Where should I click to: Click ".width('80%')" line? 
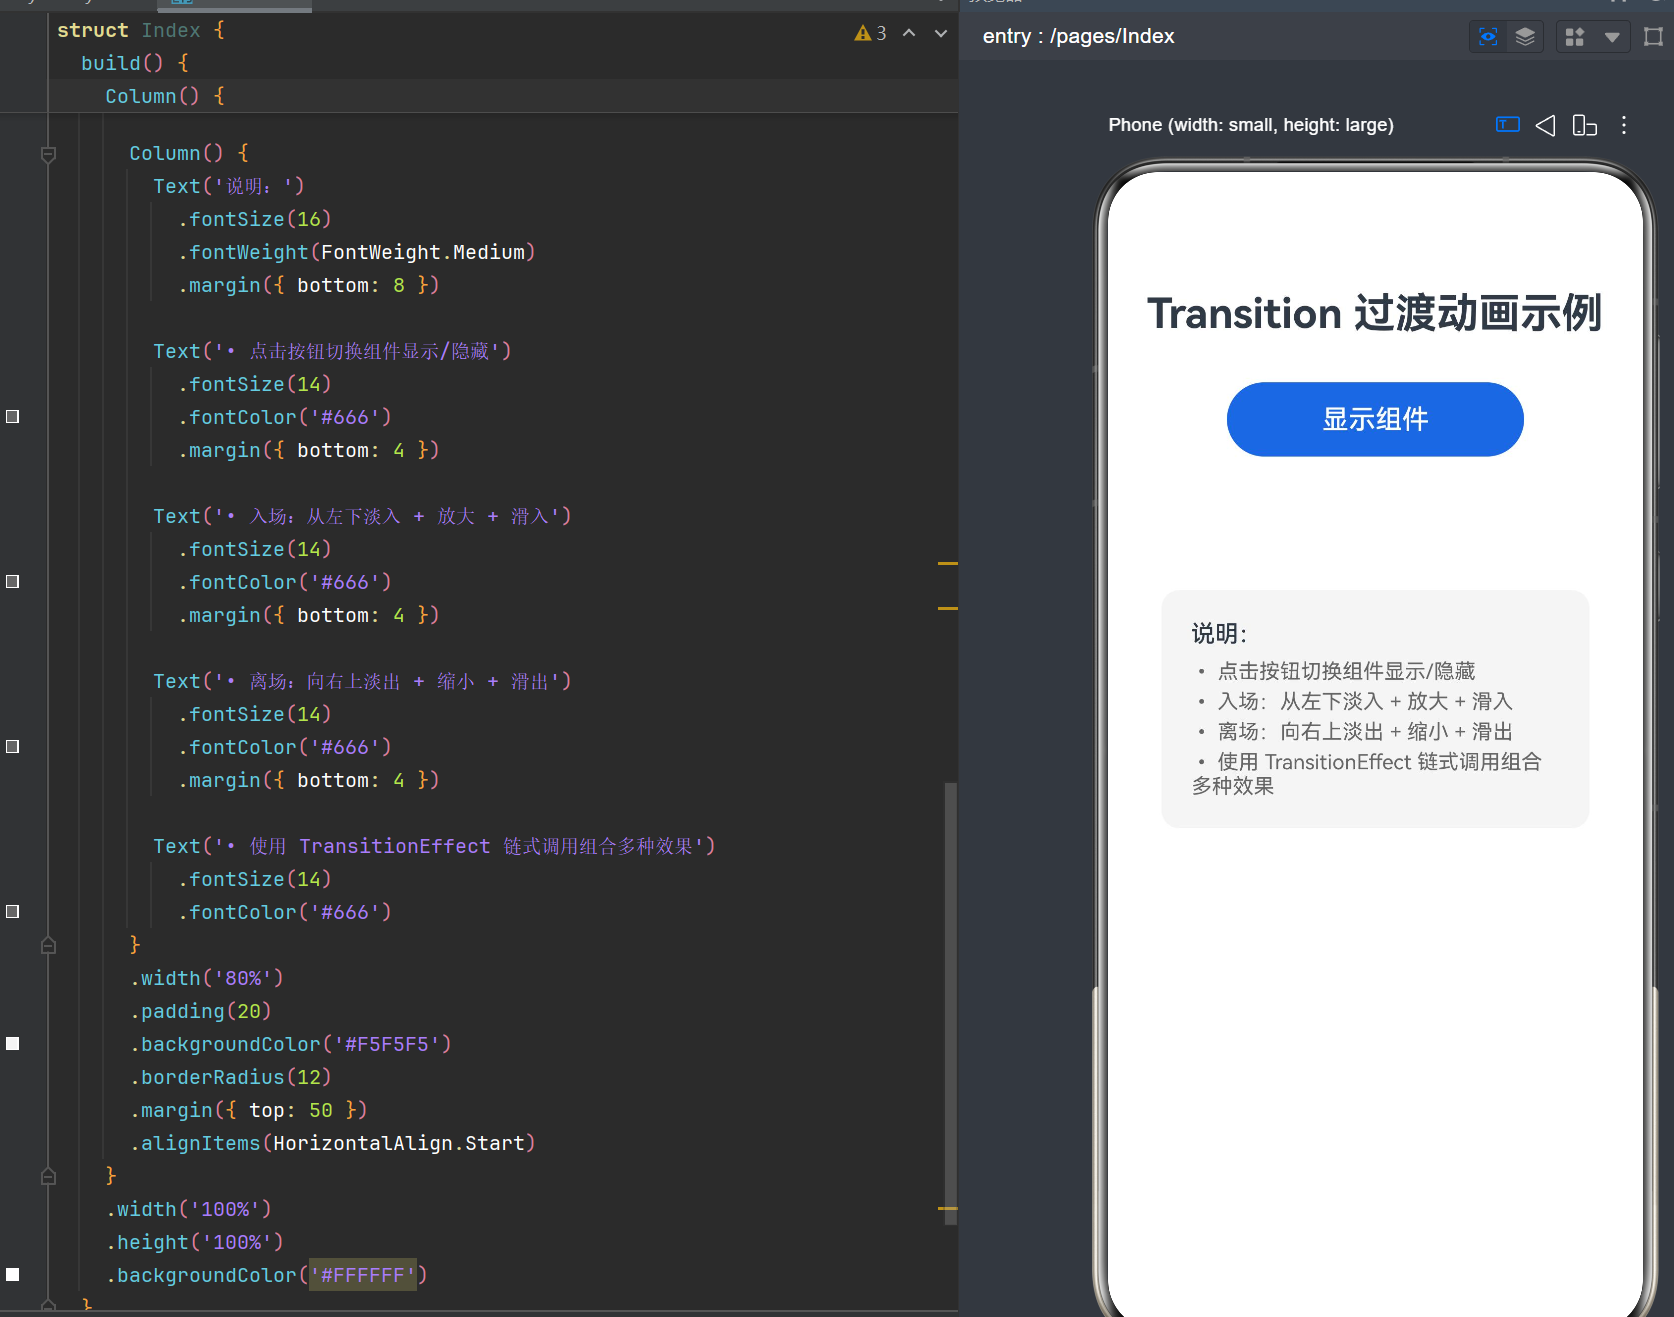click(206, 978)
